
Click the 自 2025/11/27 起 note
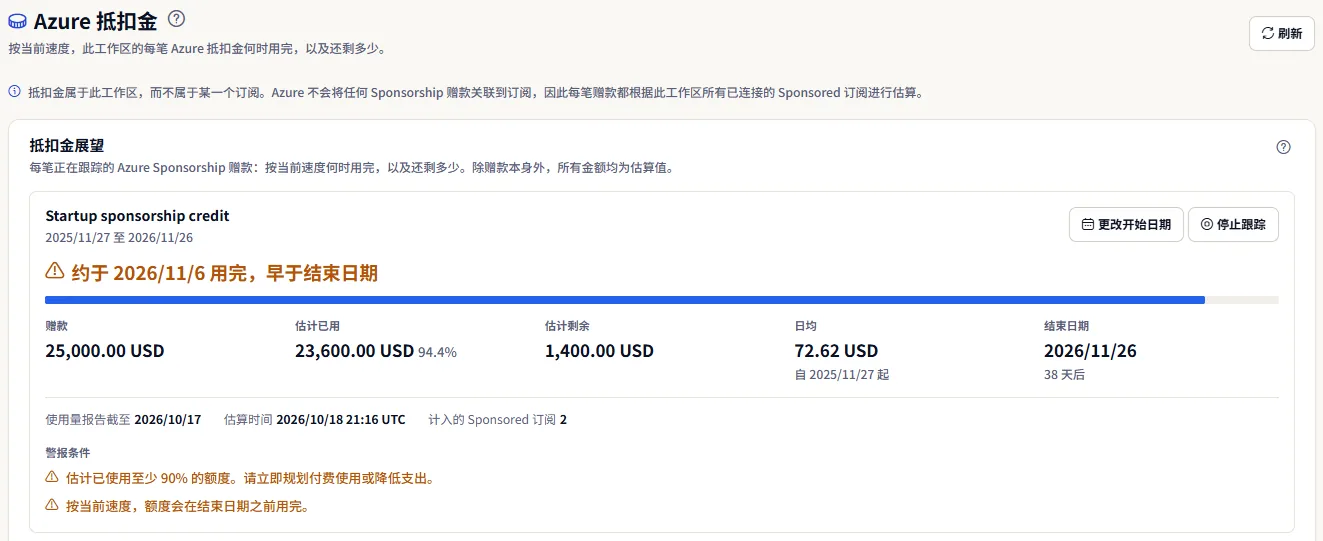(841, 375)
